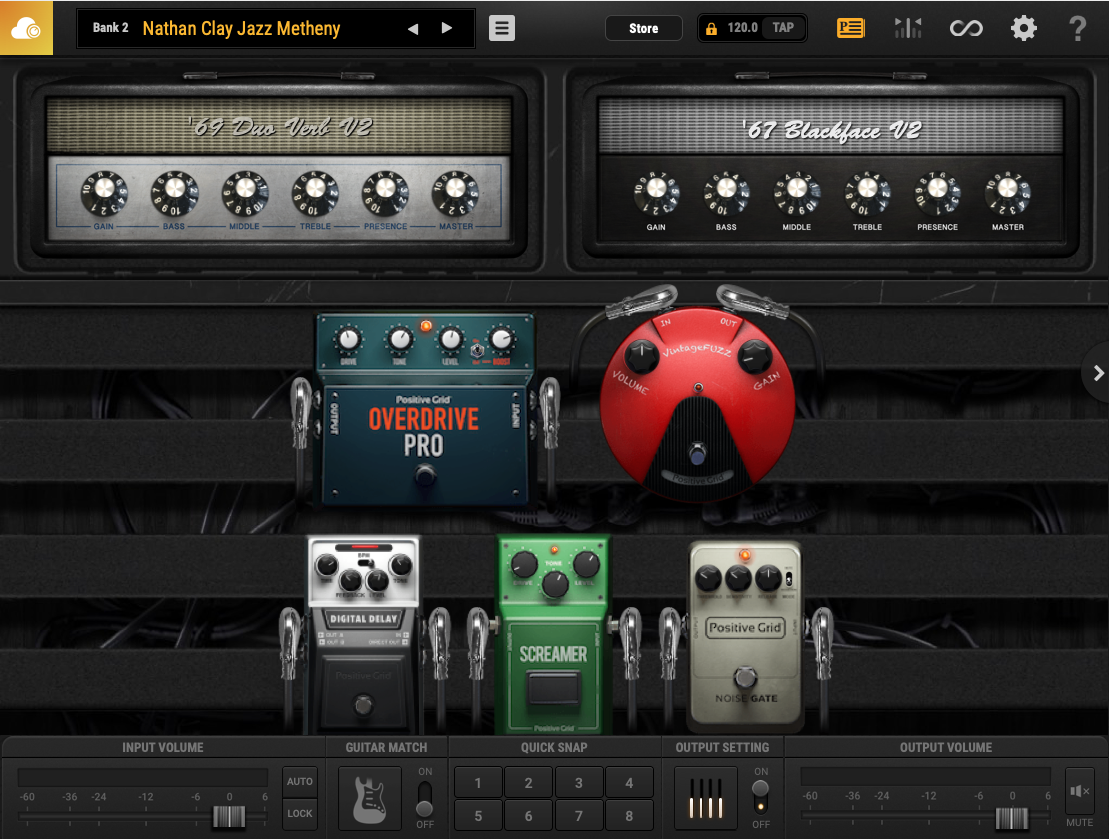Click the 120.0 BPM tempo value
This screenshot has width=1109, height=839.
click(x=742, y=28)
